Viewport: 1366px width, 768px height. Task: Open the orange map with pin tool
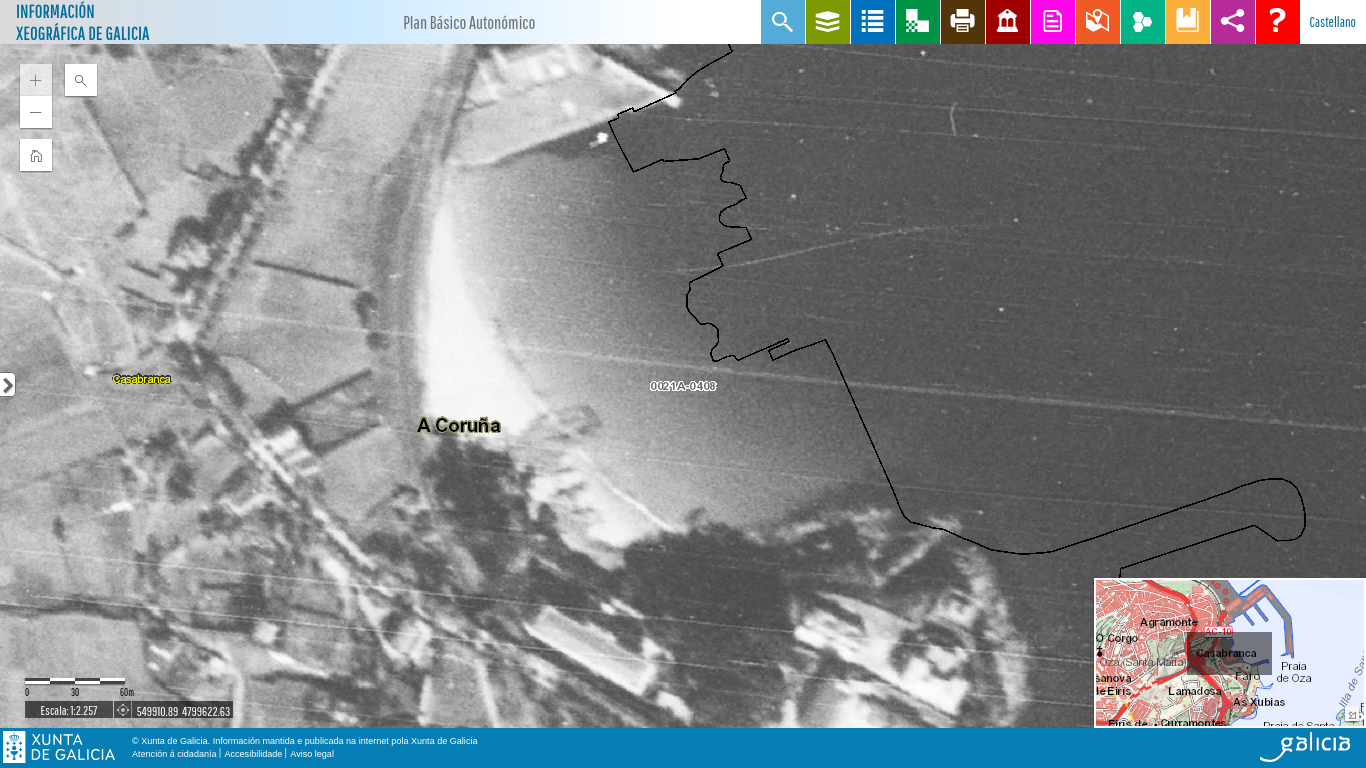tap(1098, 22)
